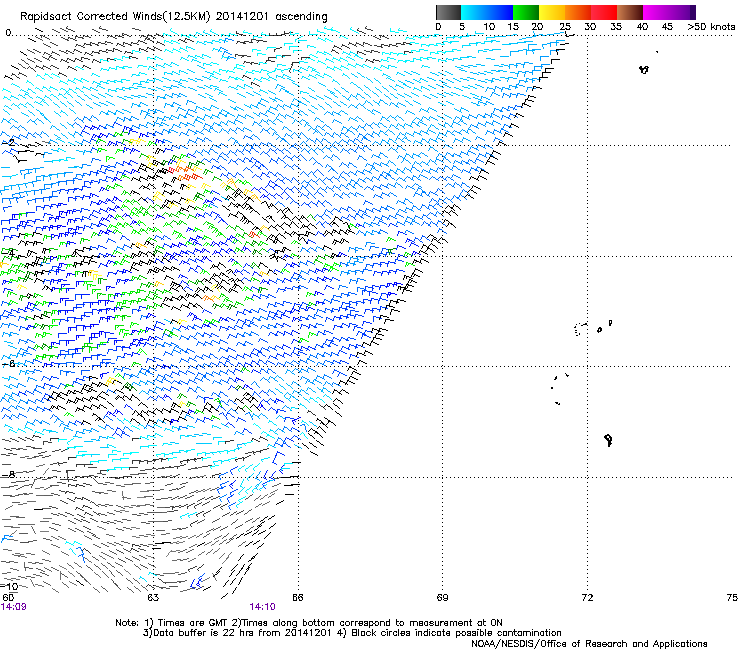This screenshot has height=650, width=740.
Task: Click the island outline near 72E, 7S
Action: [608, 440]
